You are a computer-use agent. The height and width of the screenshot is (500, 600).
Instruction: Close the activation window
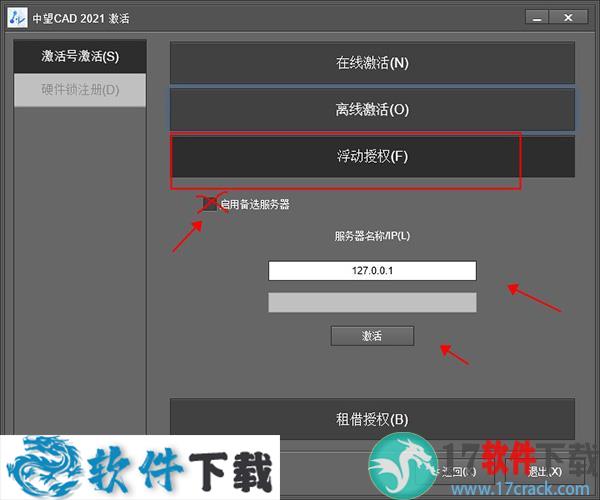tap(568, 18)
